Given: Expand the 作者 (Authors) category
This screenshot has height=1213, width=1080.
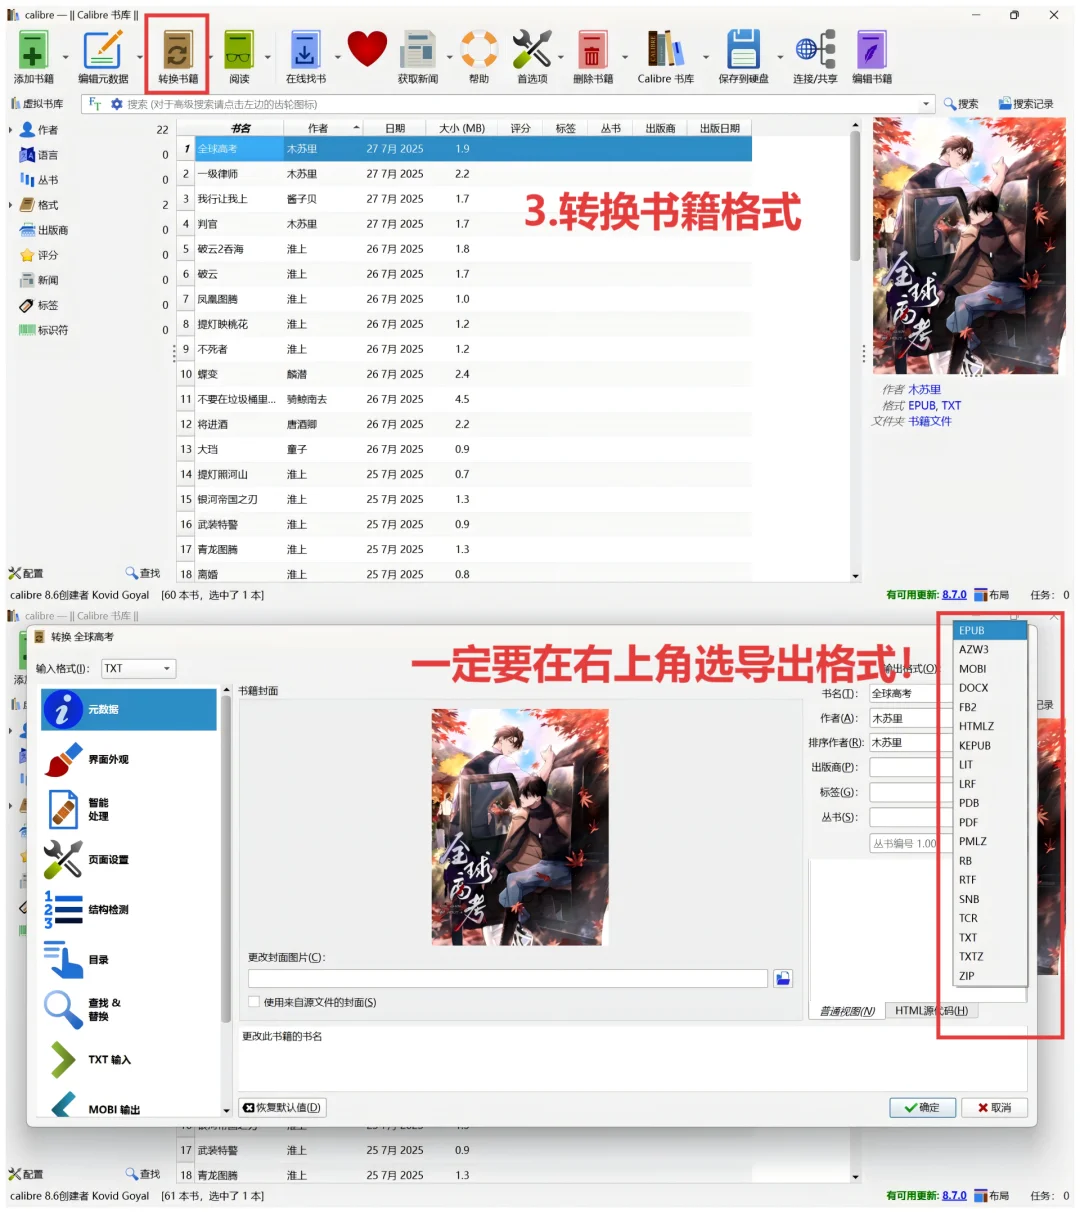Looking at the screenshot, I should click(11, 130).
